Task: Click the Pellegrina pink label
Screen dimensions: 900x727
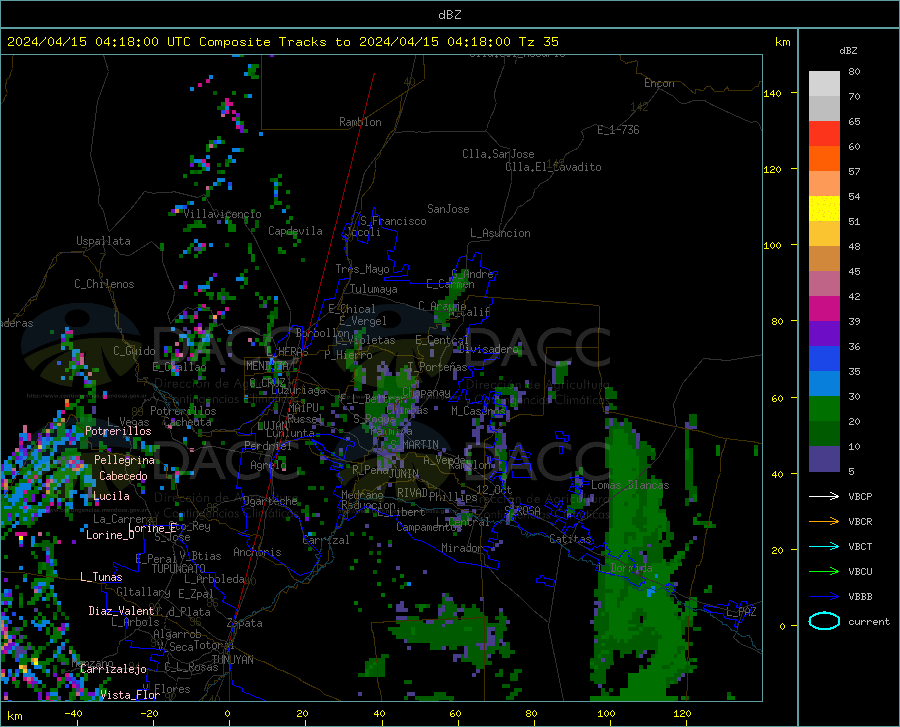Action: point(125,460)
